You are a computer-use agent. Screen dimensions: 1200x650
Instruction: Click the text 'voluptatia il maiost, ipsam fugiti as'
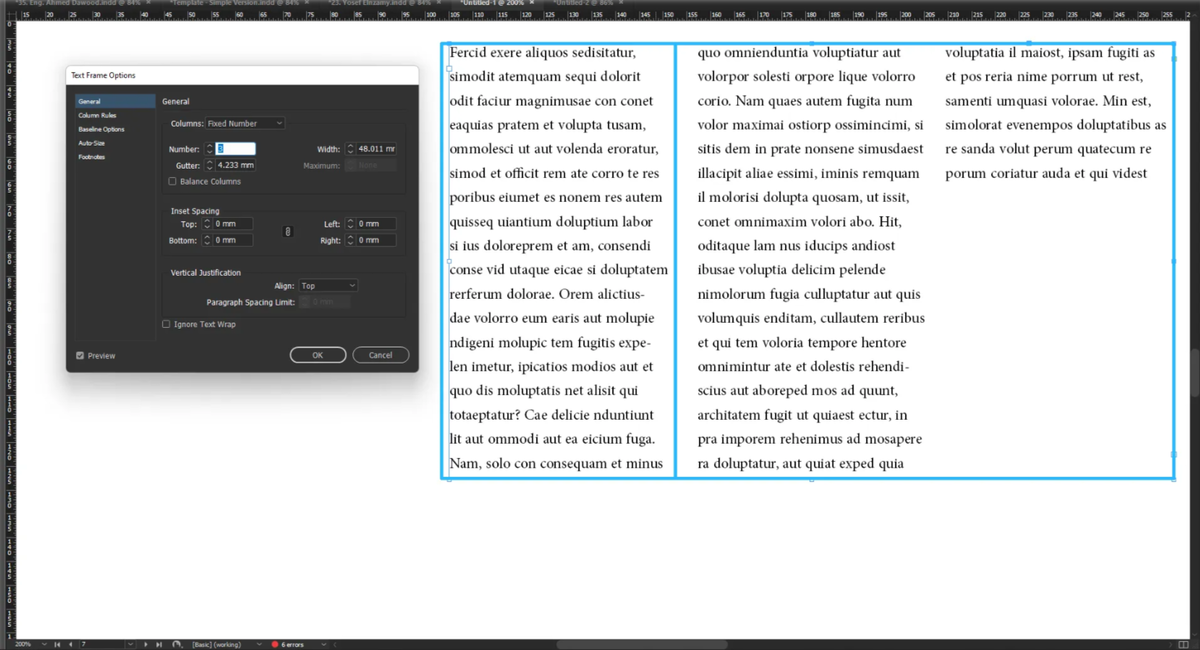pos(1050,52)
